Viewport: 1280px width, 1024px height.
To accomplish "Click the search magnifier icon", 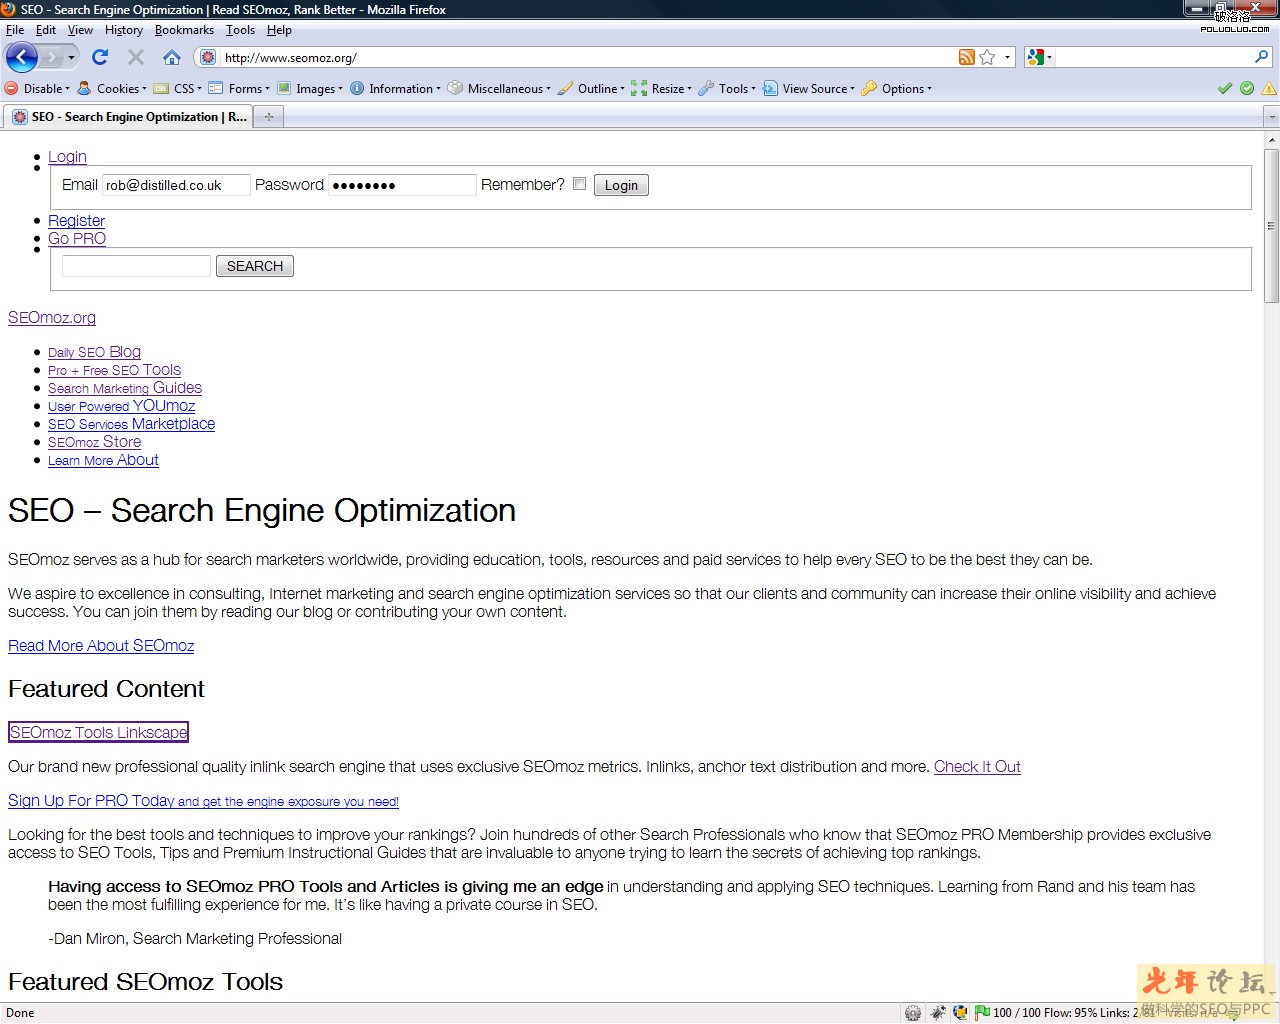I will [x=1261, y=57].
